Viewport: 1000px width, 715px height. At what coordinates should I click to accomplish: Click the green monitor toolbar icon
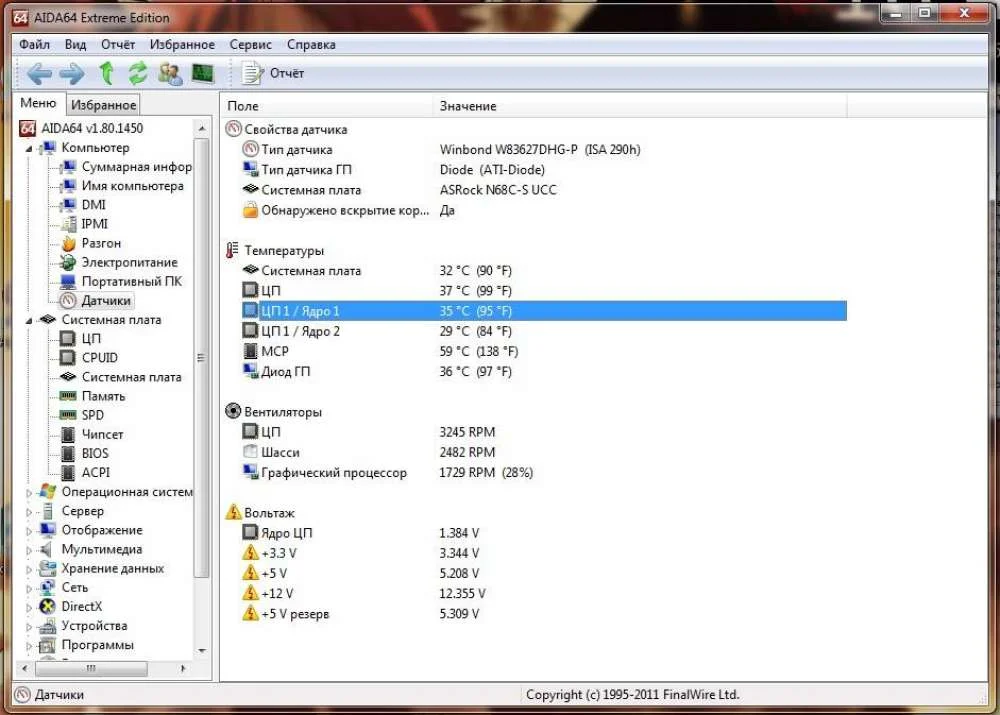[203, 73]
